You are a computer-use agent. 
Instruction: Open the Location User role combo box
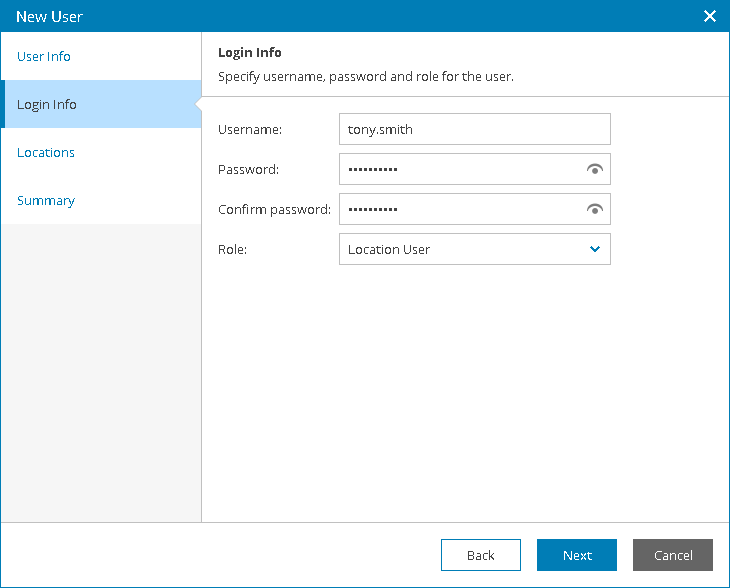tap(460, 249)
